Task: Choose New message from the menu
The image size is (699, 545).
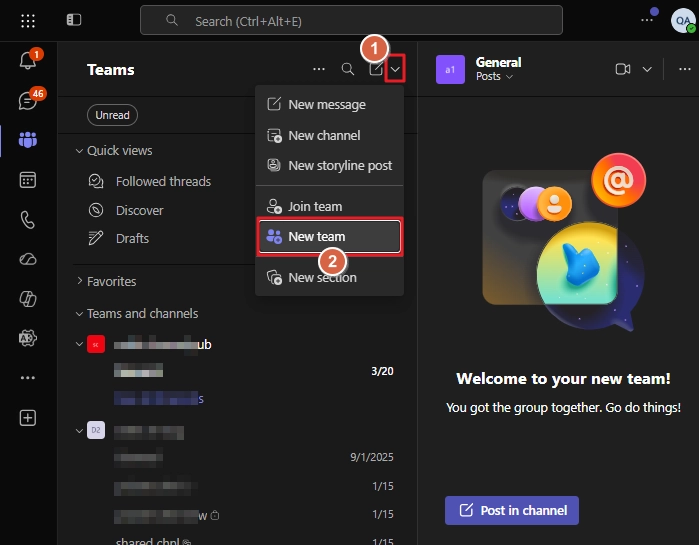Action: (x=329, y=104)
